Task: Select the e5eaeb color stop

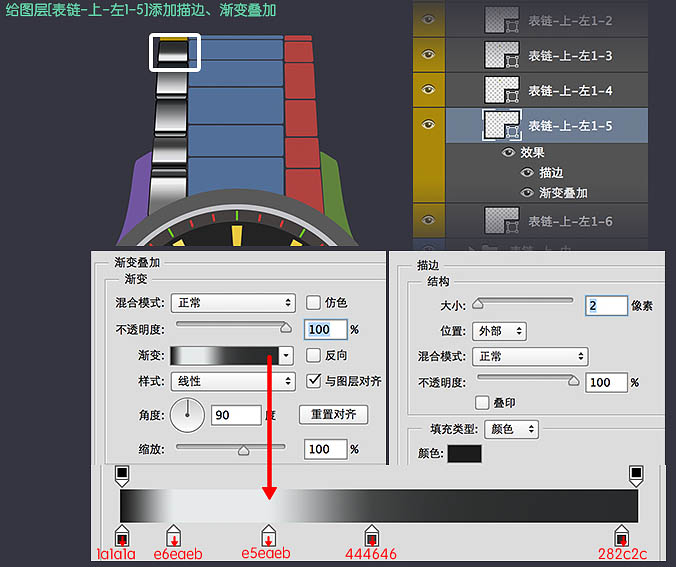Action: coord(269,536)
